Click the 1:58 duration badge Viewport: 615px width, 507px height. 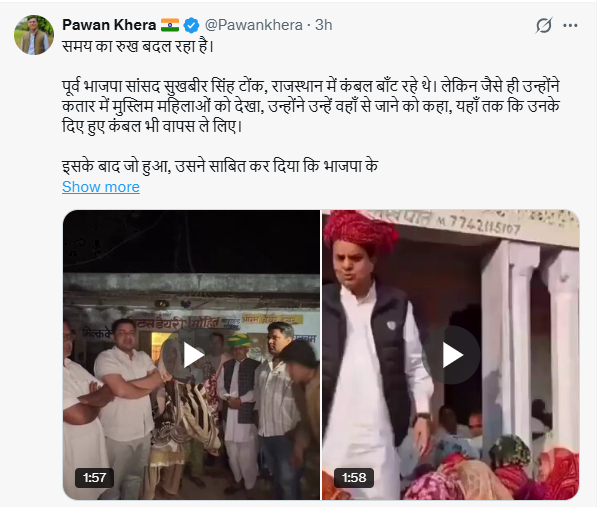click(x=354, y=478)
